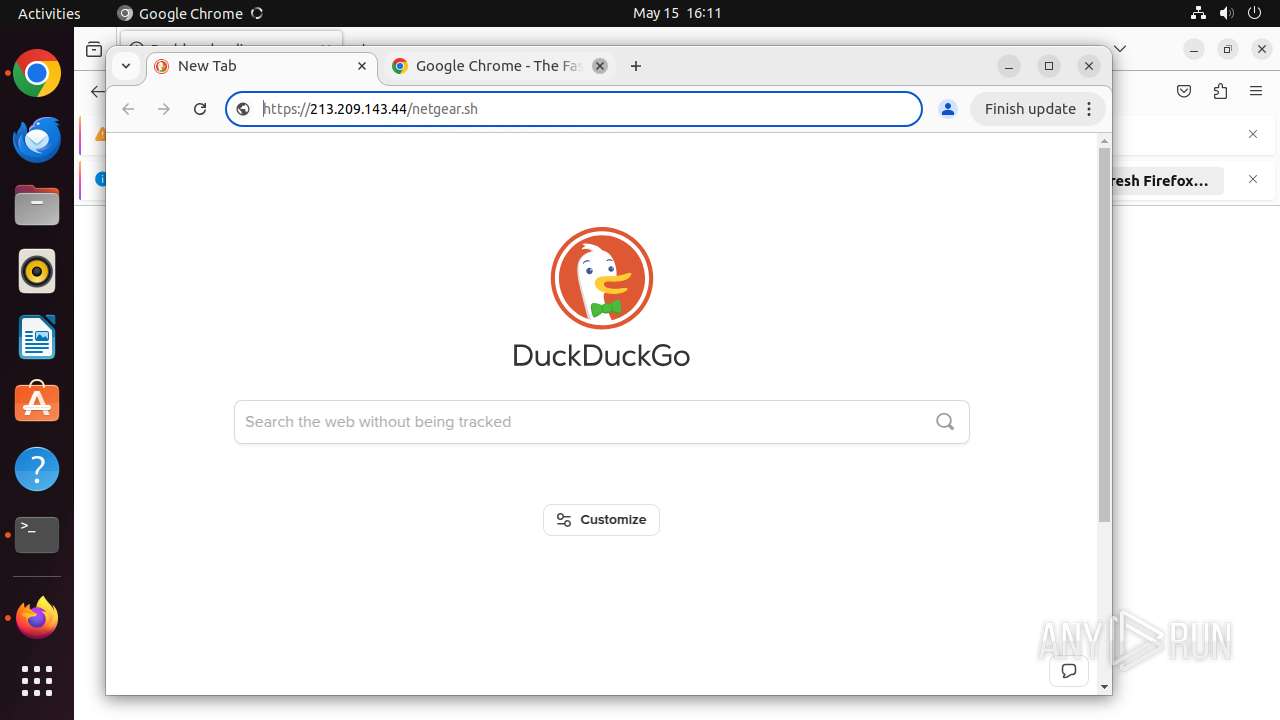Open Terminal from the dock
Screen dimensions: 1280x720
click(37, 535)
